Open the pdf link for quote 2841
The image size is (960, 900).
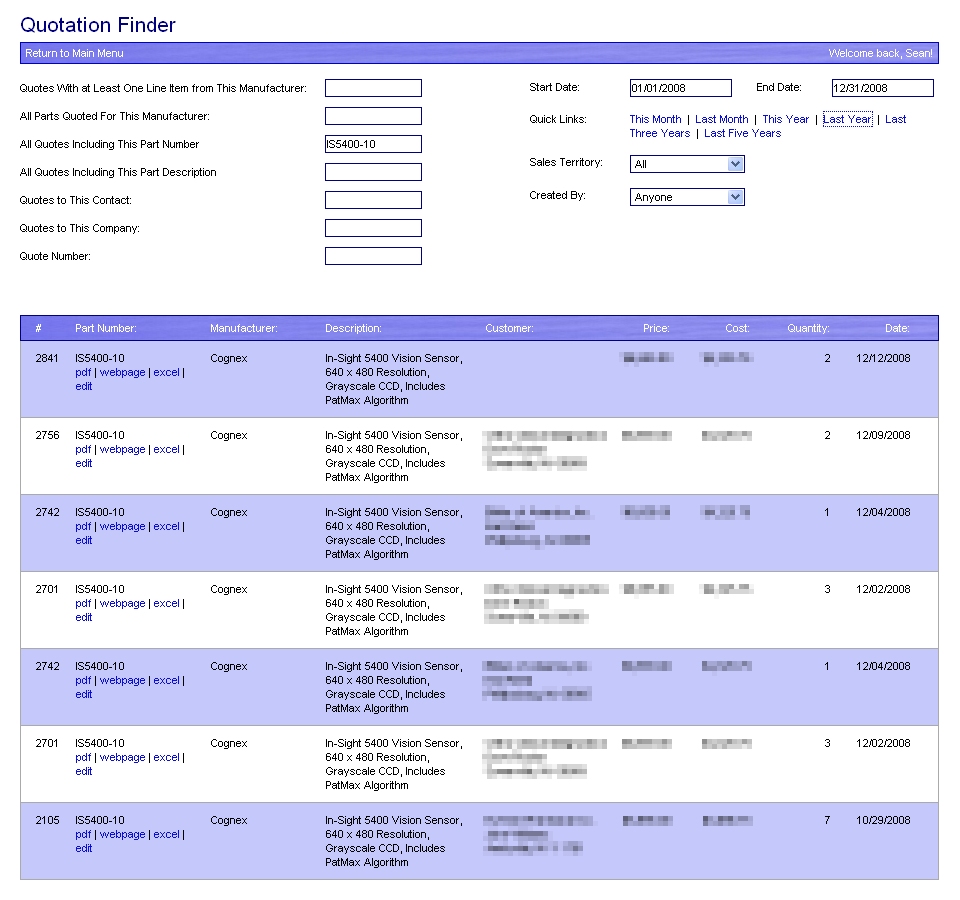click(83, 372)
